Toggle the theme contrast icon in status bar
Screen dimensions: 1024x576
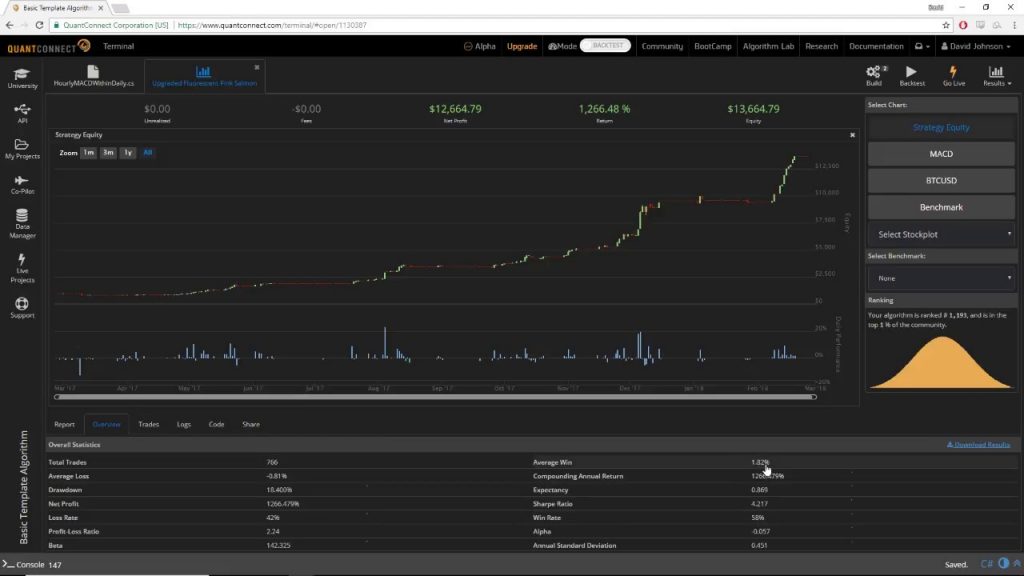1004,564
